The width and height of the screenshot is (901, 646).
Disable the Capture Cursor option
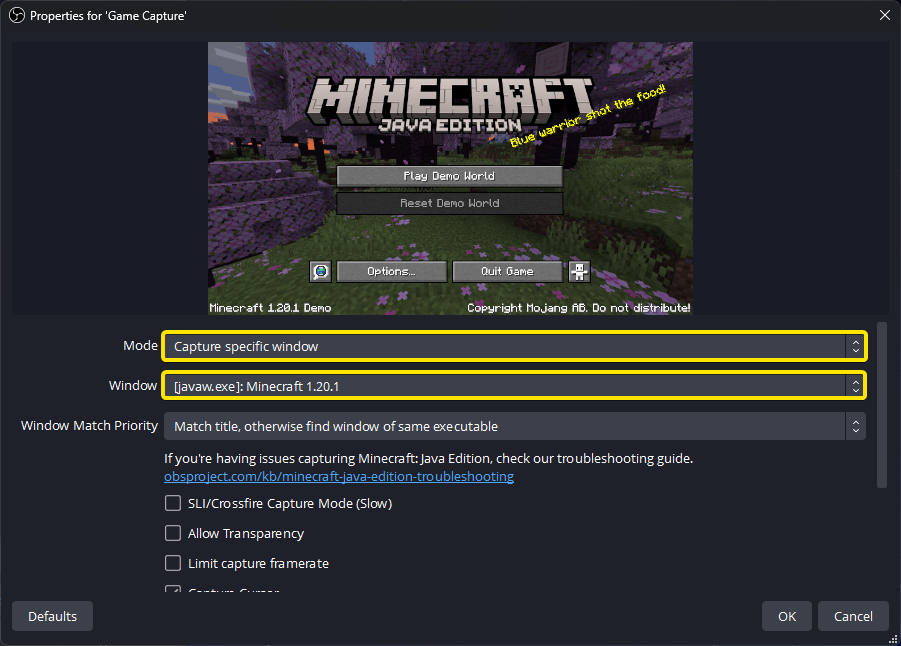(x=172, y=590)
